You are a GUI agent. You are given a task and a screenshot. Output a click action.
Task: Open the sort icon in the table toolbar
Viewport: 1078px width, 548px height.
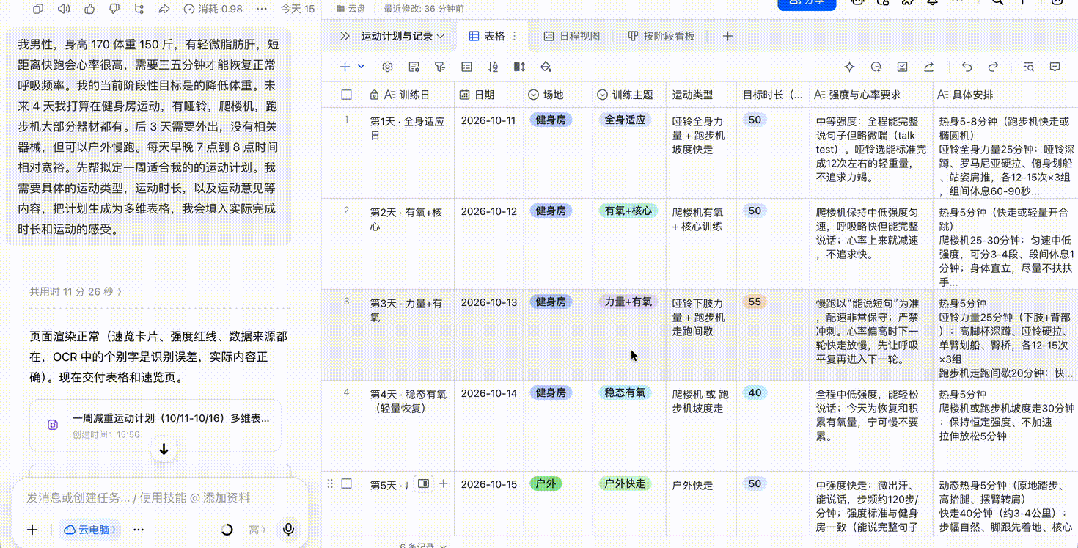493,67
